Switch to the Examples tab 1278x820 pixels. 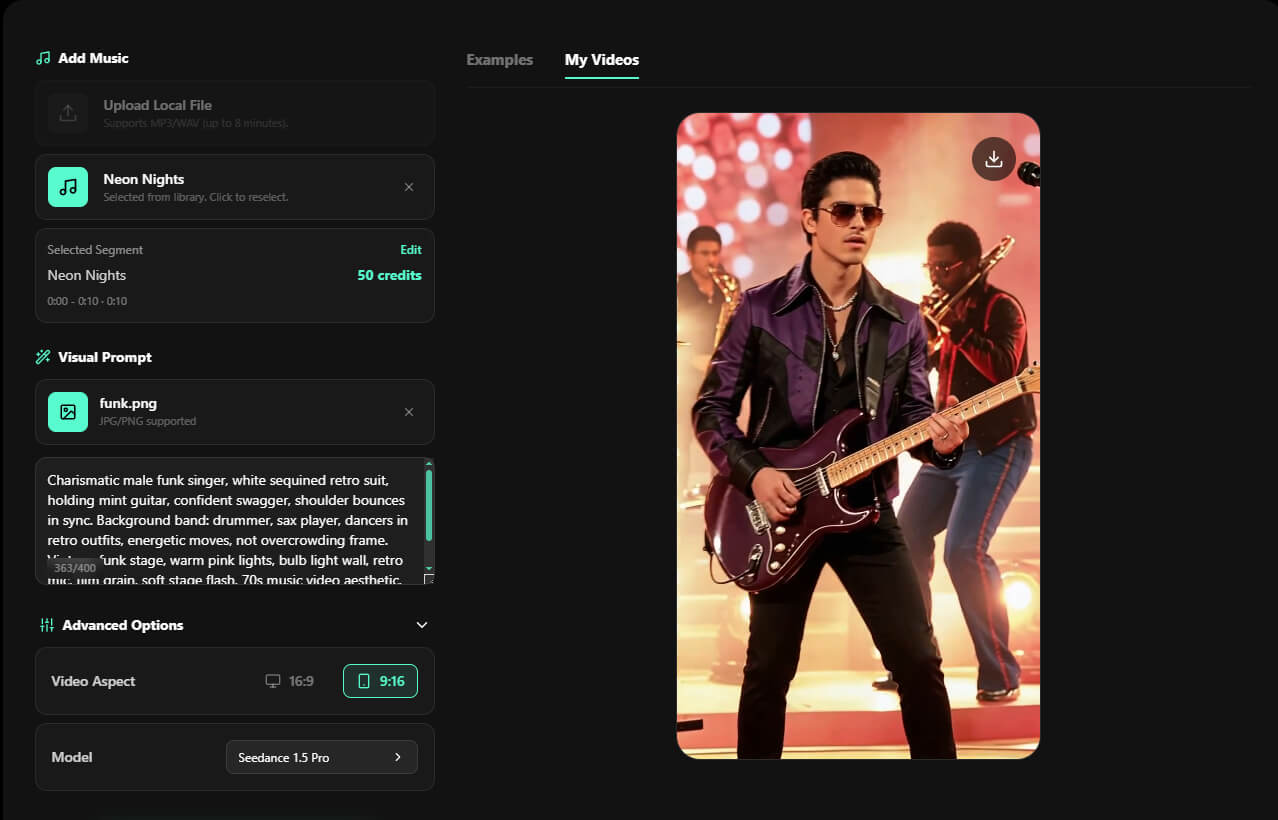click(x=500, y=60)
